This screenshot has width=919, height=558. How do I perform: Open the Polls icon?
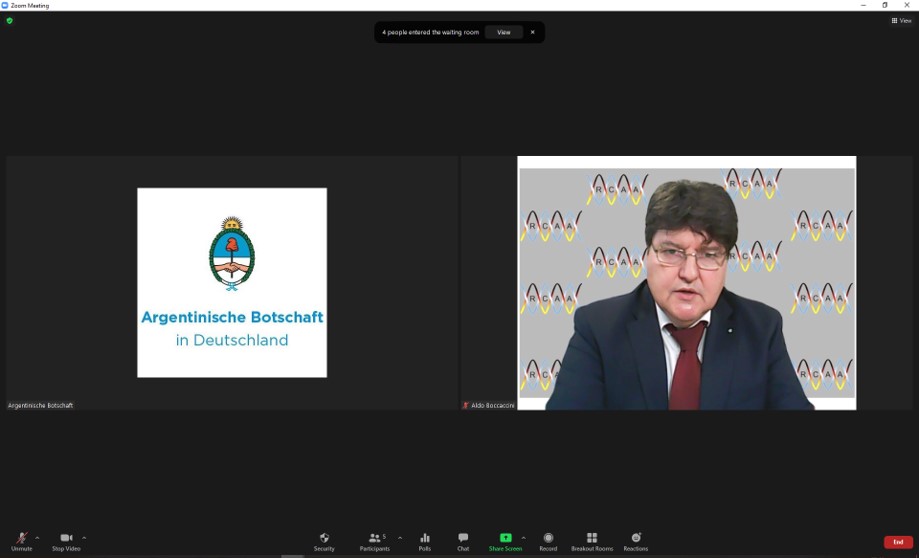point(425,542)
